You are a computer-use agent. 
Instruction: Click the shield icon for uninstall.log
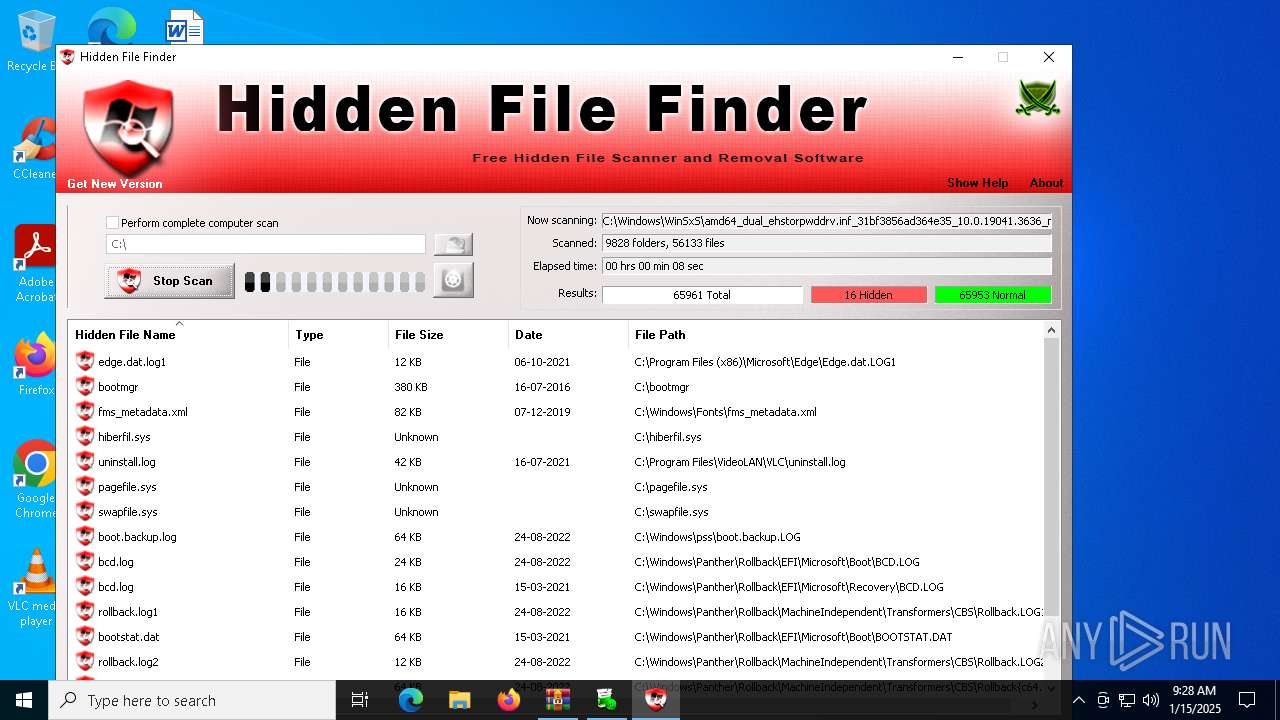[x=85, y=462]
